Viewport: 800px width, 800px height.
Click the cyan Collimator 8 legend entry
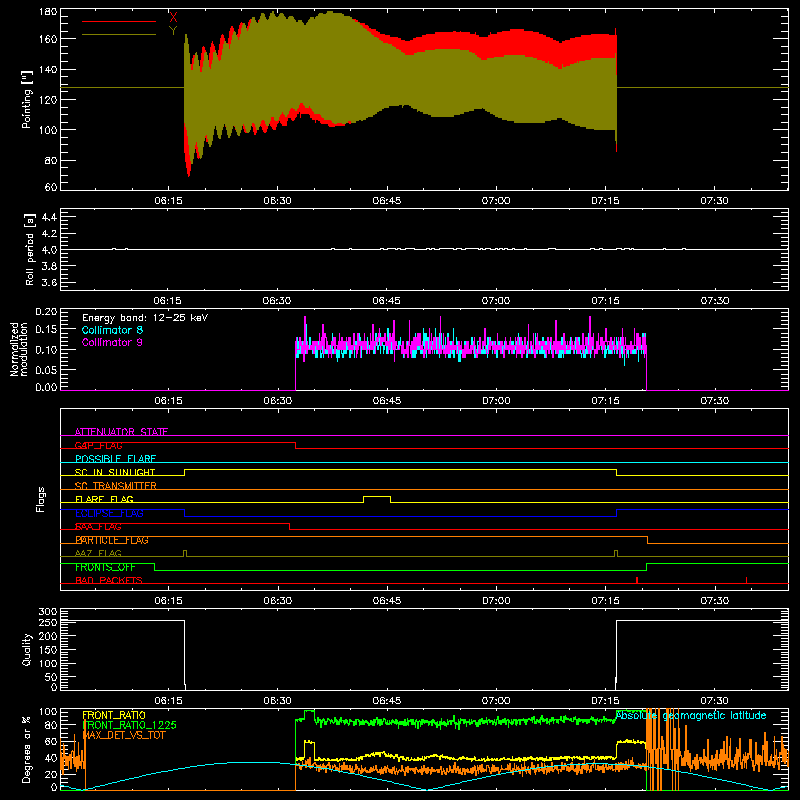112,330
